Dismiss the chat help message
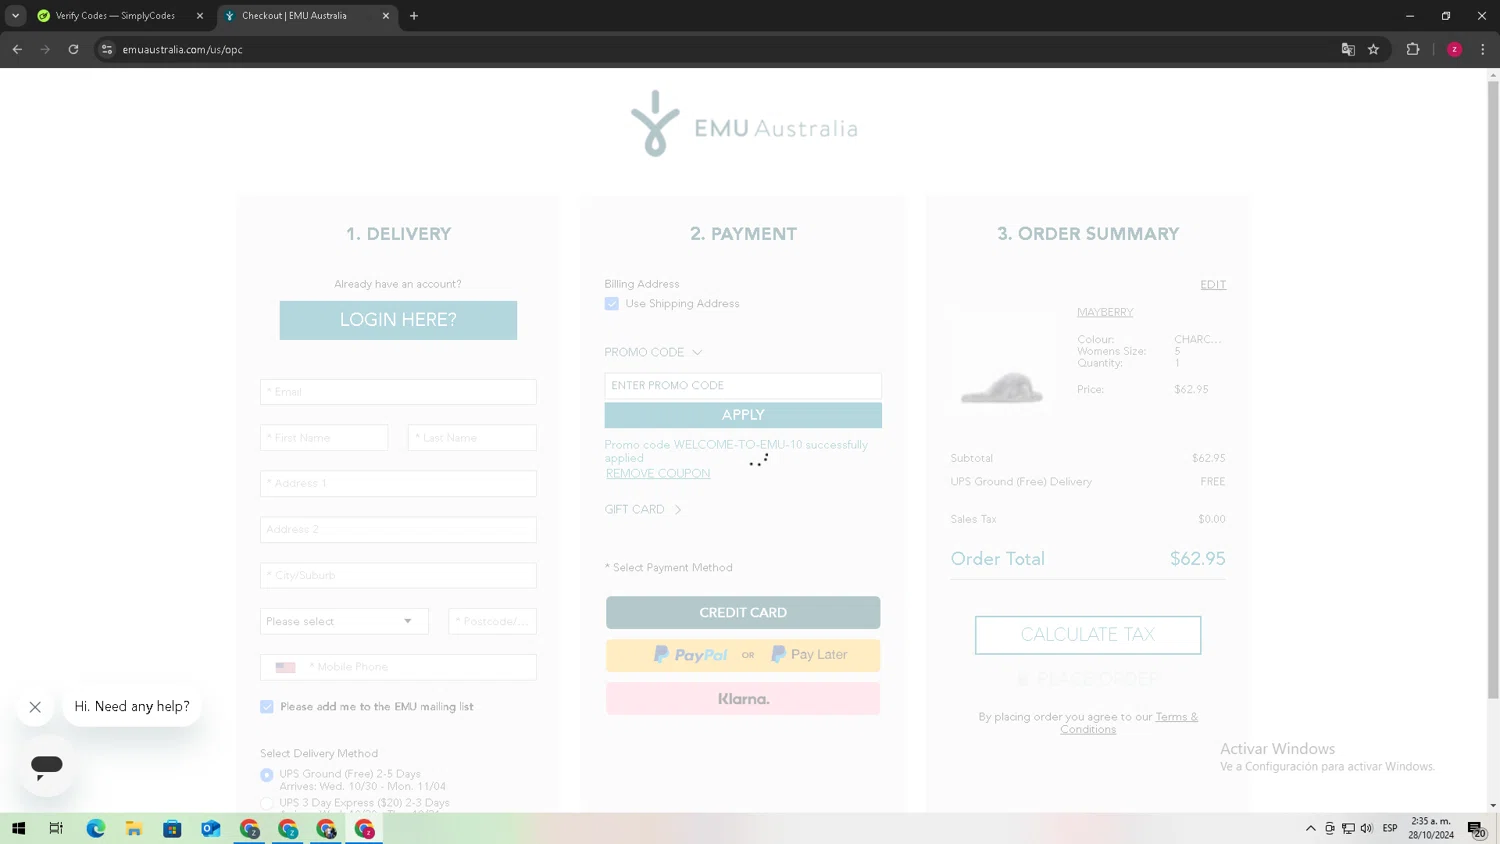Image resolution: width=1500 pixels, height=844 pixels. point(35,707)
